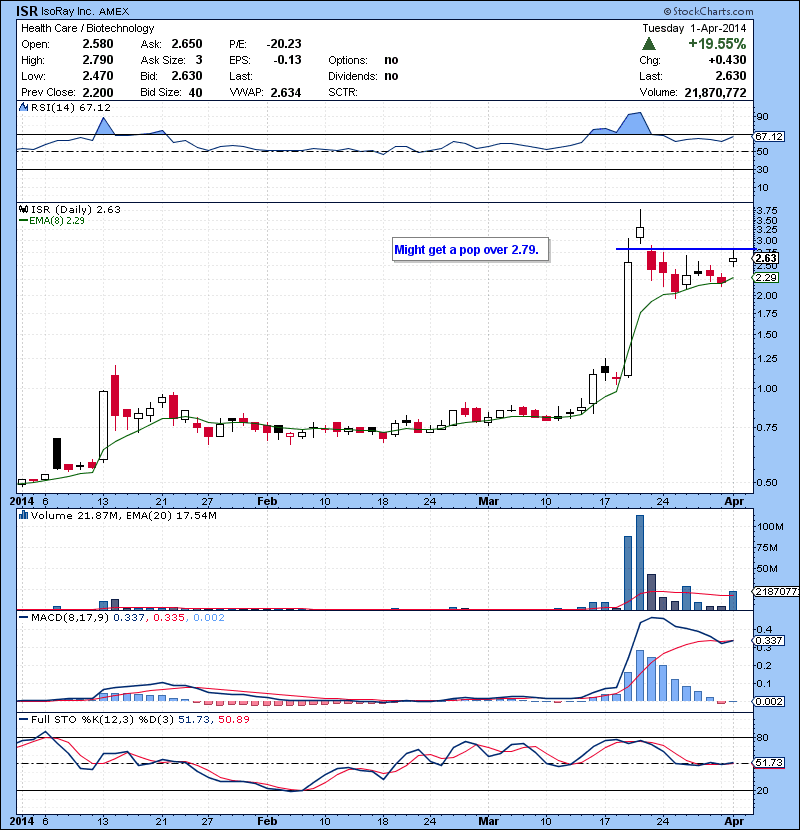The height and width of the screenshot is (830, 800).
Task: Click the EPS value -0.13
Action: (287, 60)
